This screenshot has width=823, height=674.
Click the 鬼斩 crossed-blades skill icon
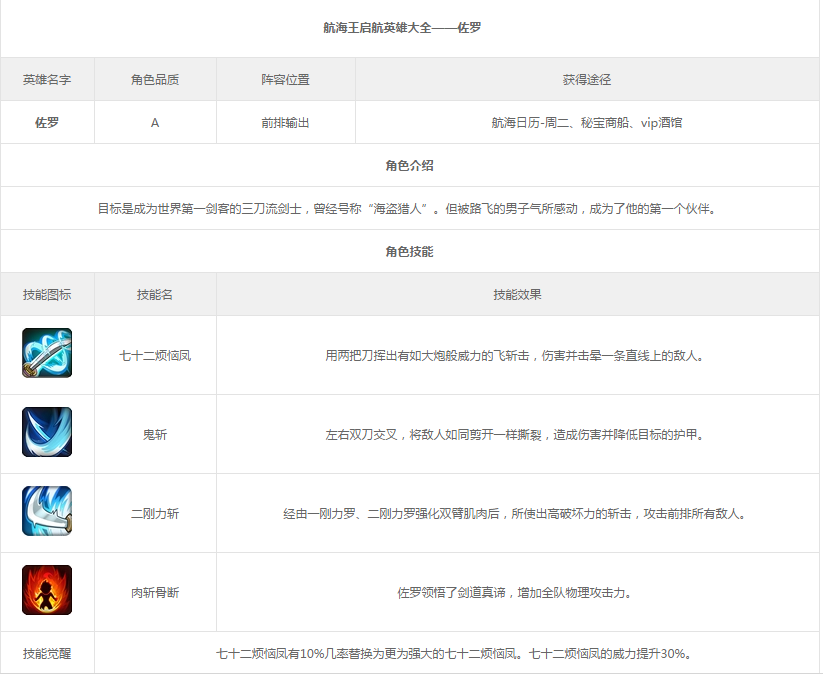click(x=47, y=432)
